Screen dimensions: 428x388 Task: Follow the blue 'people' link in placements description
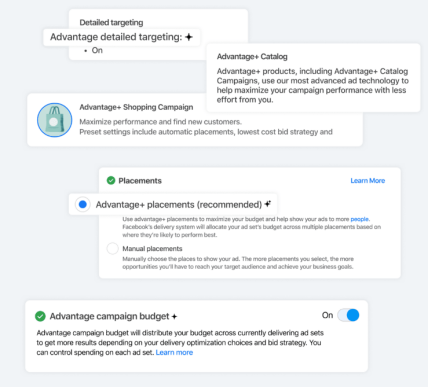click(x=359, y=219)
